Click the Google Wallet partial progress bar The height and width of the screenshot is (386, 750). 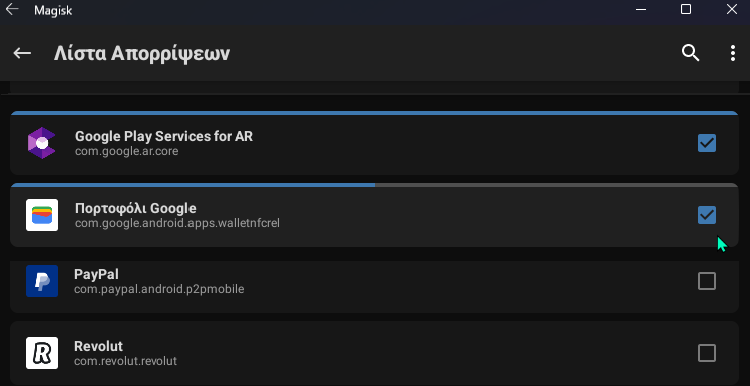(374, 185)
